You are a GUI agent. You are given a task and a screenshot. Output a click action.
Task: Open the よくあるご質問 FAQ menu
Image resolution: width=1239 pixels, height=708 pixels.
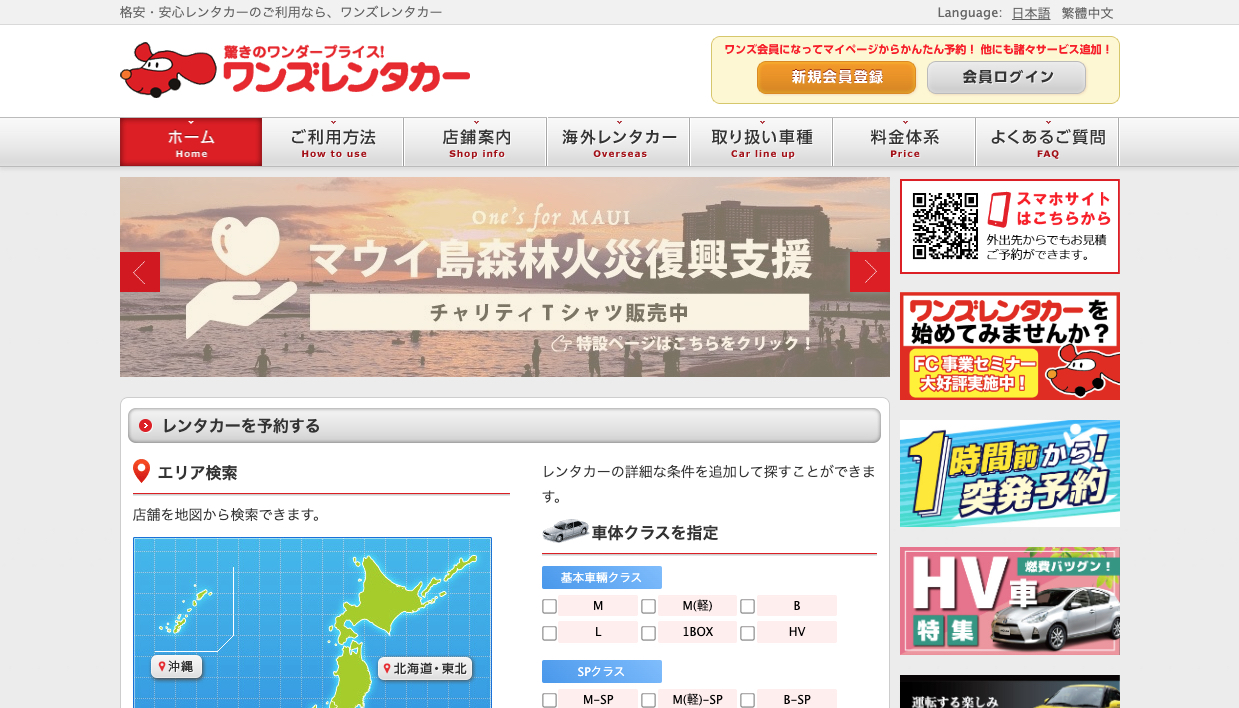pyautogui.click(x=1047, y=142)
